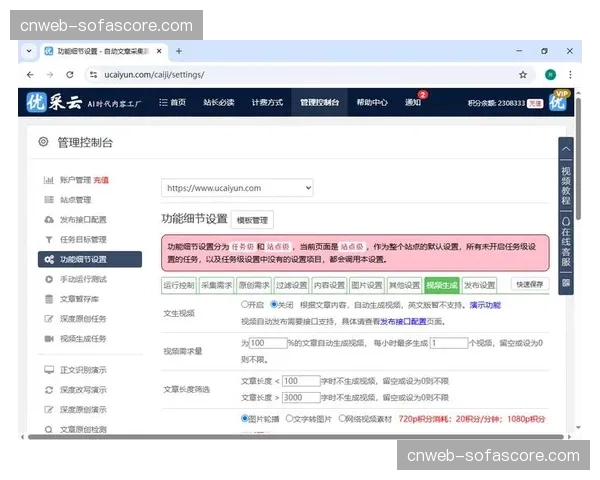The image size is (600, 480).
Task: Open a new browser tab
Action: click(x=179, y=51)
